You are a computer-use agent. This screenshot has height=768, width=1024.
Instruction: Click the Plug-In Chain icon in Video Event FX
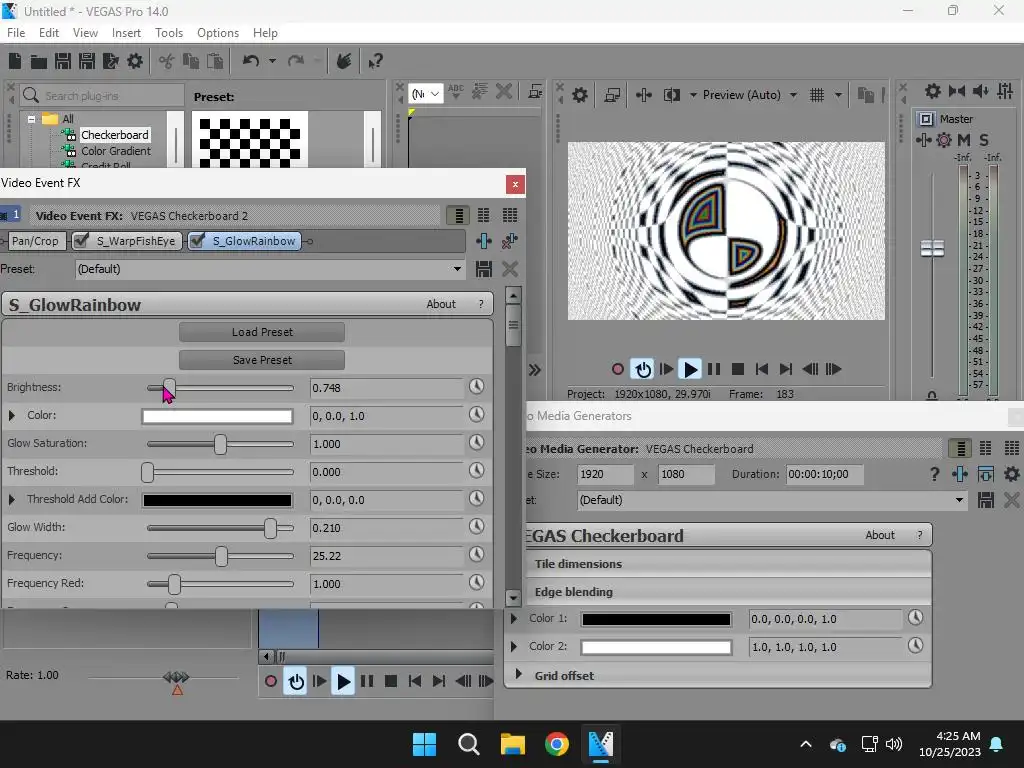(484, 241)
